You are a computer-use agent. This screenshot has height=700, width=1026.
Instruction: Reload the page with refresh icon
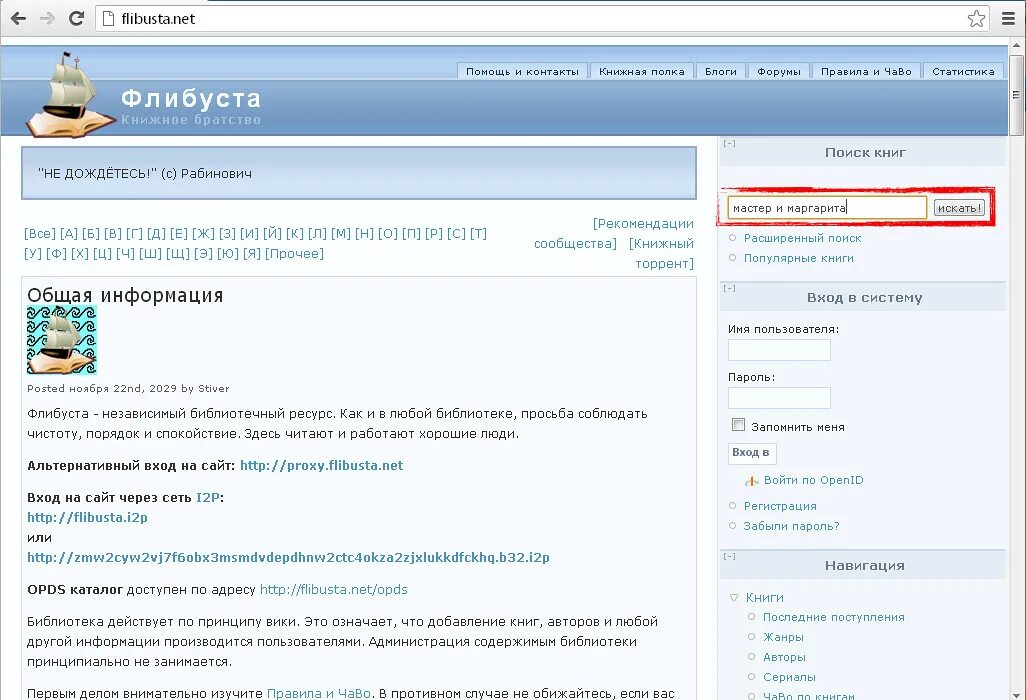coord(77,18)
